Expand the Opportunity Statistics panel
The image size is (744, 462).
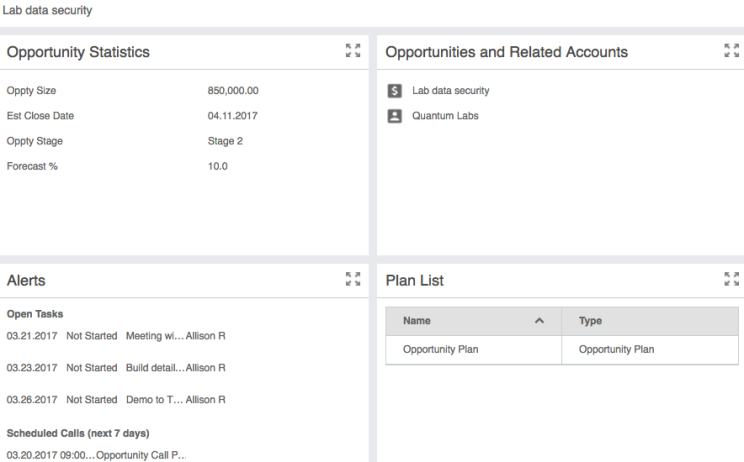[352, 53]
